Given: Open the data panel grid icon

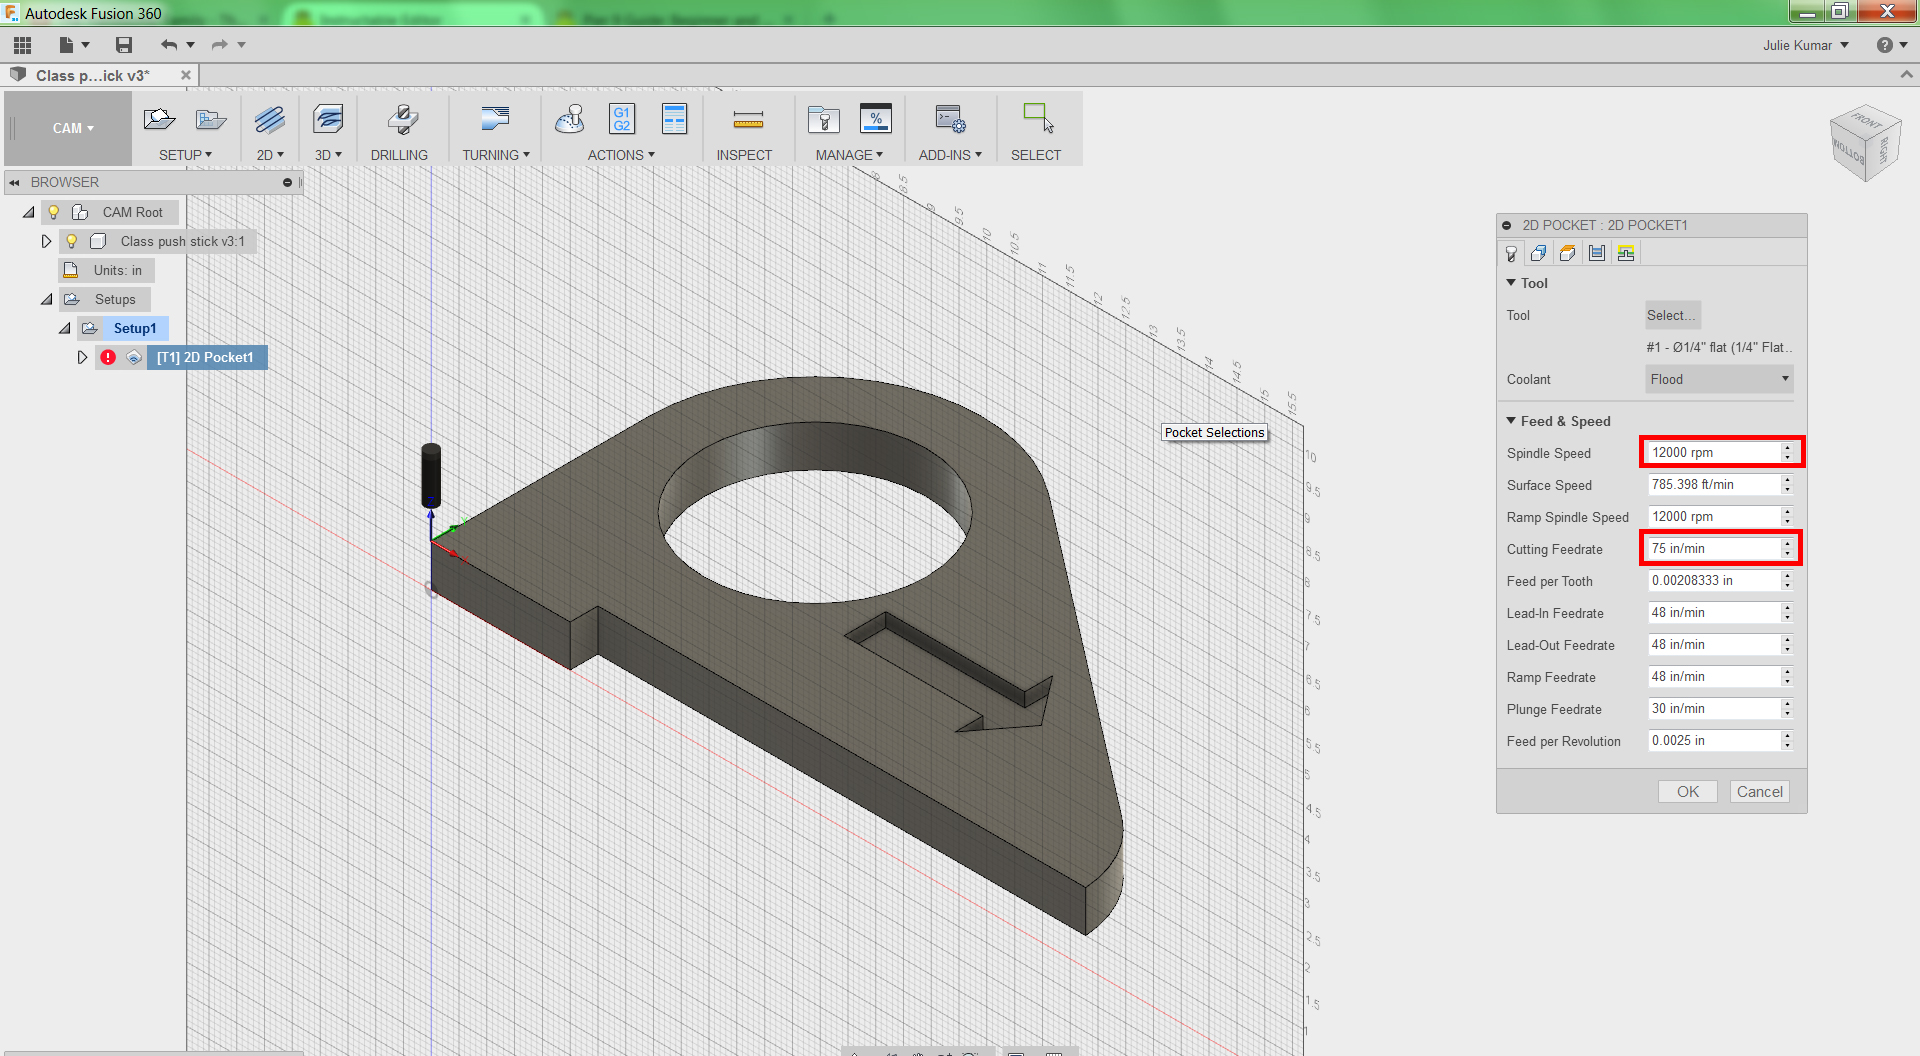Looking at the screenshot, I should click(x=22, y=45).
